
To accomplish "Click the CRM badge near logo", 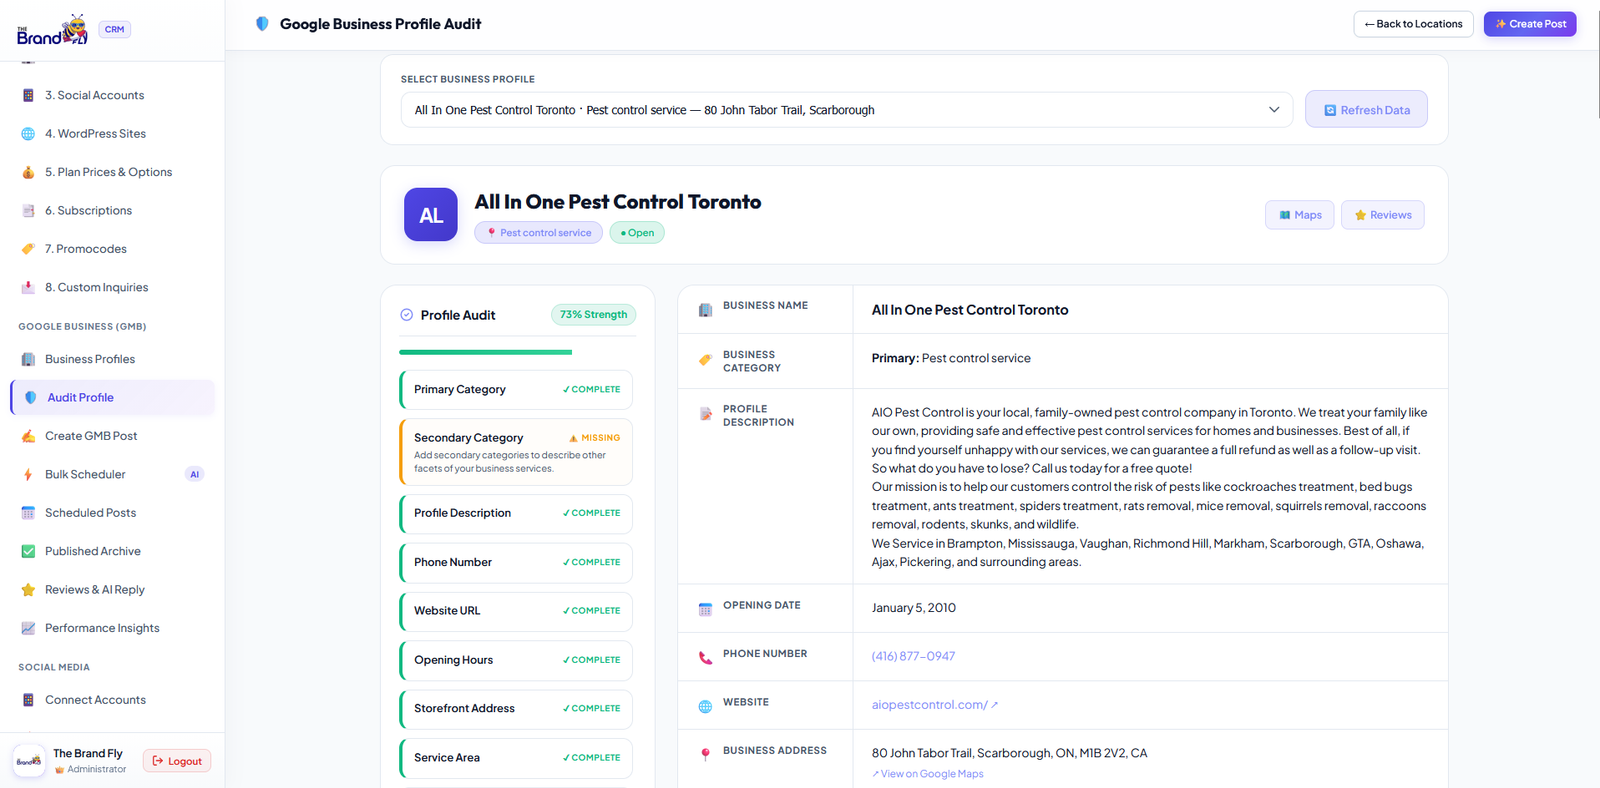I will click(115, 30).
